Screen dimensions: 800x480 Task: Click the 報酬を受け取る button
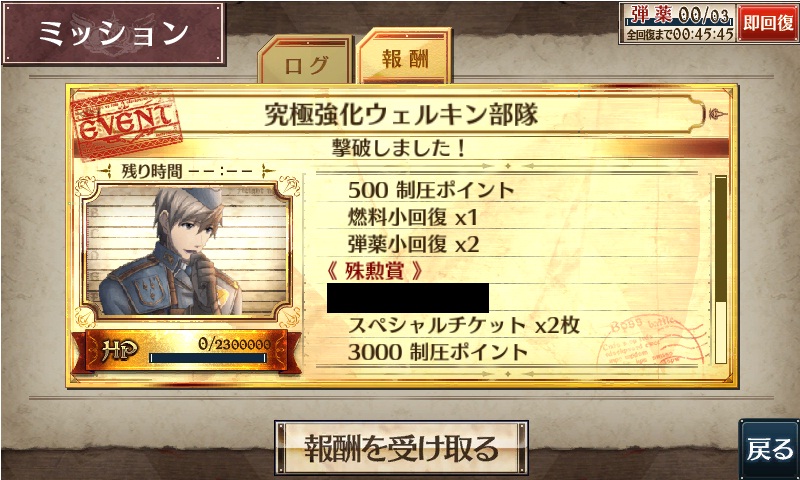click(x=401, y=447)
